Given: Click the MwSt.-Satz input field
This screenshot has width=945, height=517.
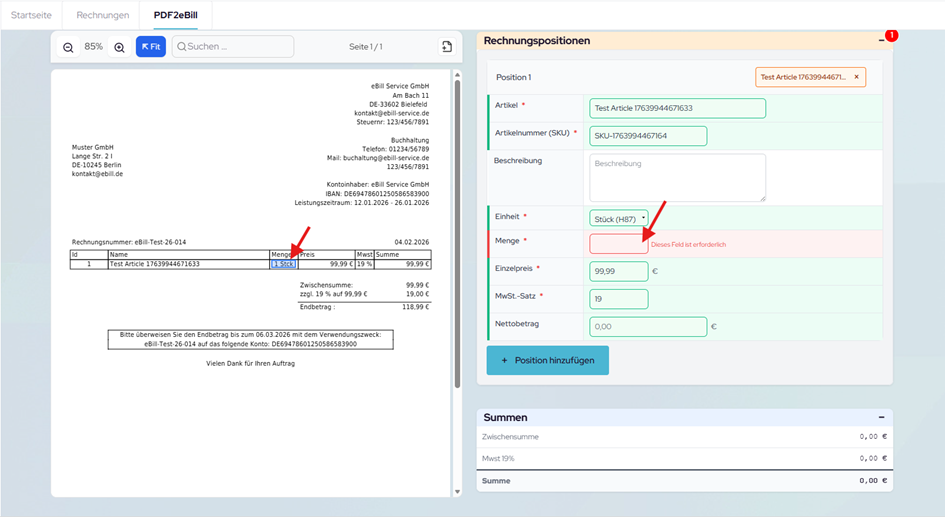Looking at the screenshot, I should tap(618, 299).
